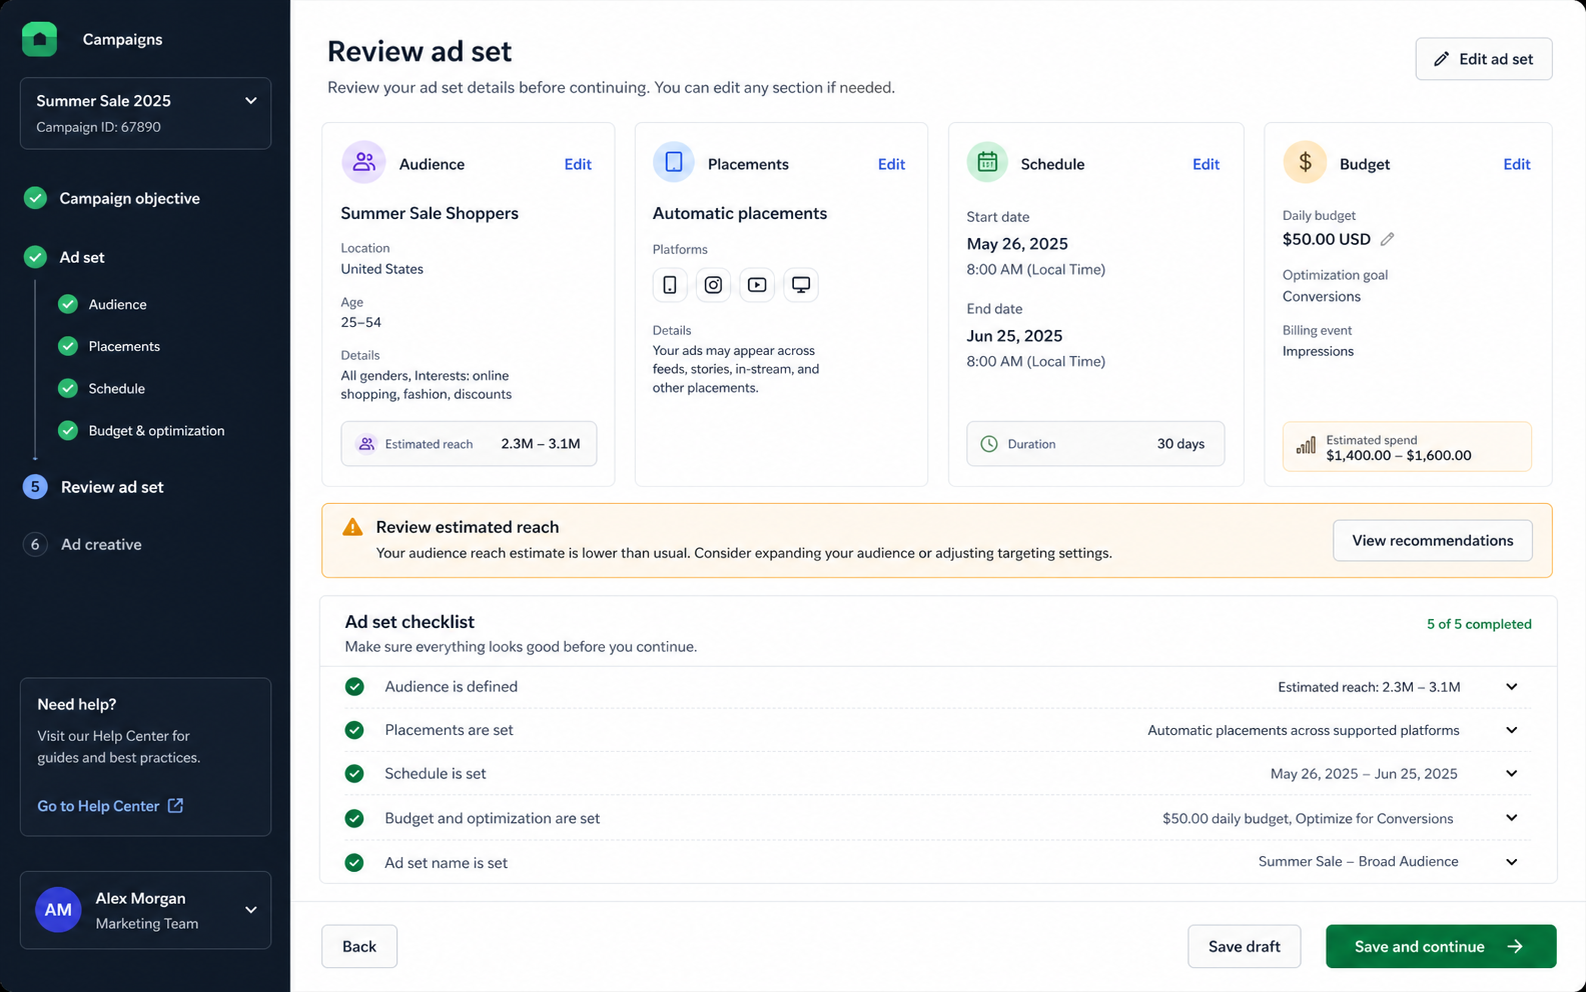Click the AM avatar circle
This screenshot has height=992, width=1586.
click(58, 910)
